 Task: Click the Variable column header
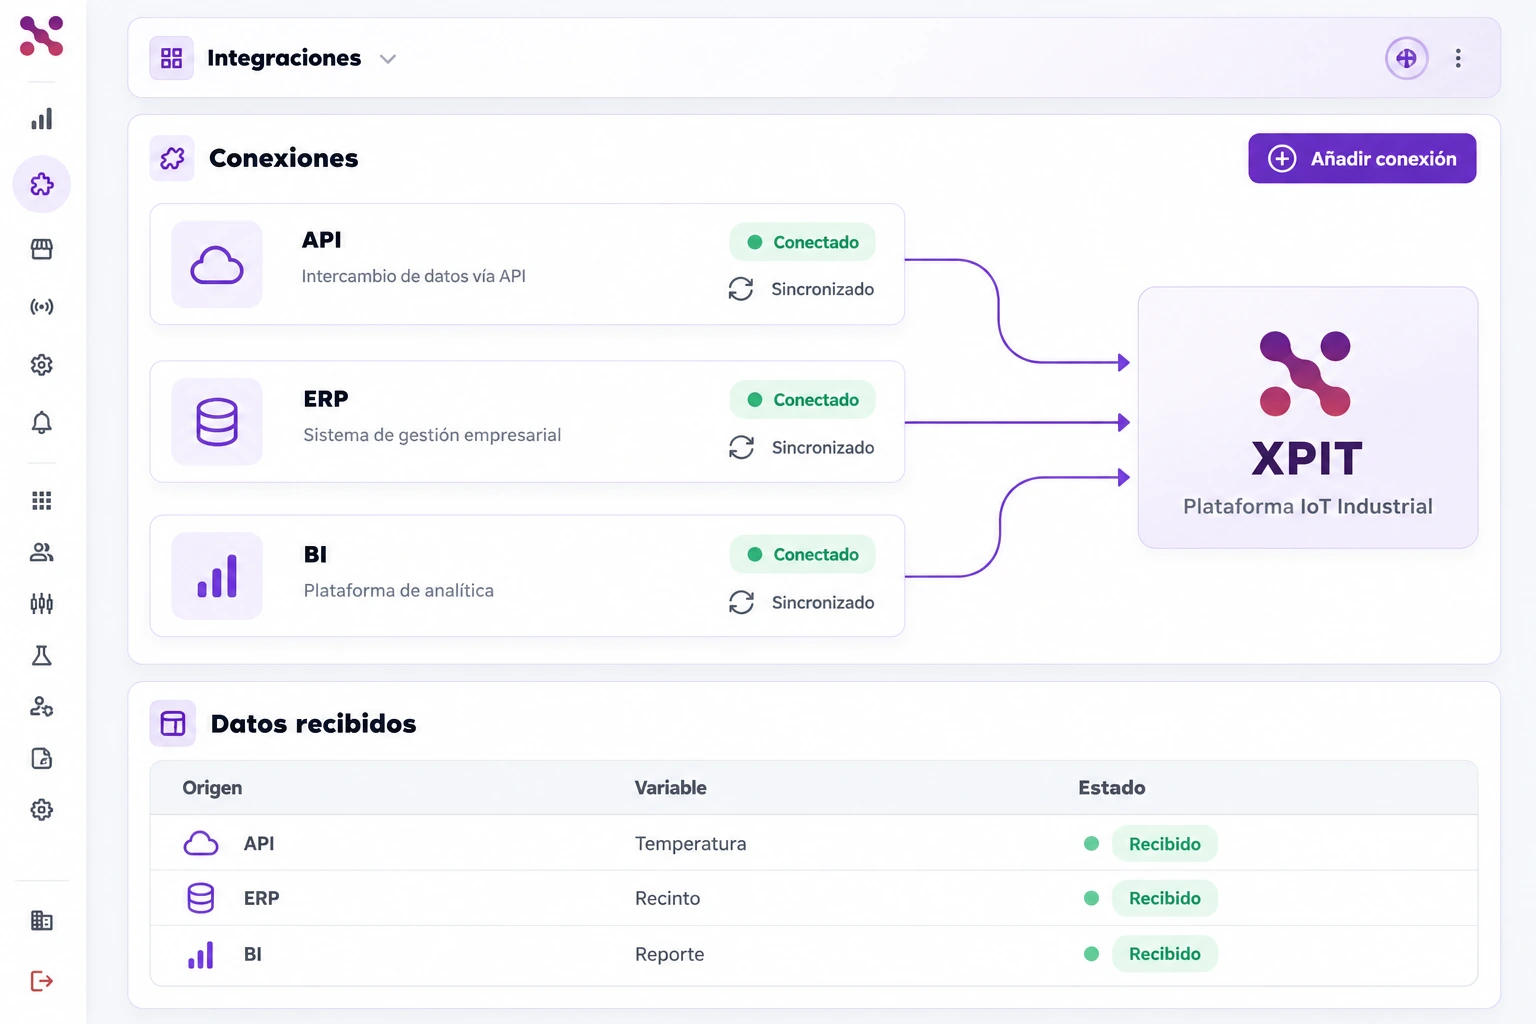[x=670, y=788]
